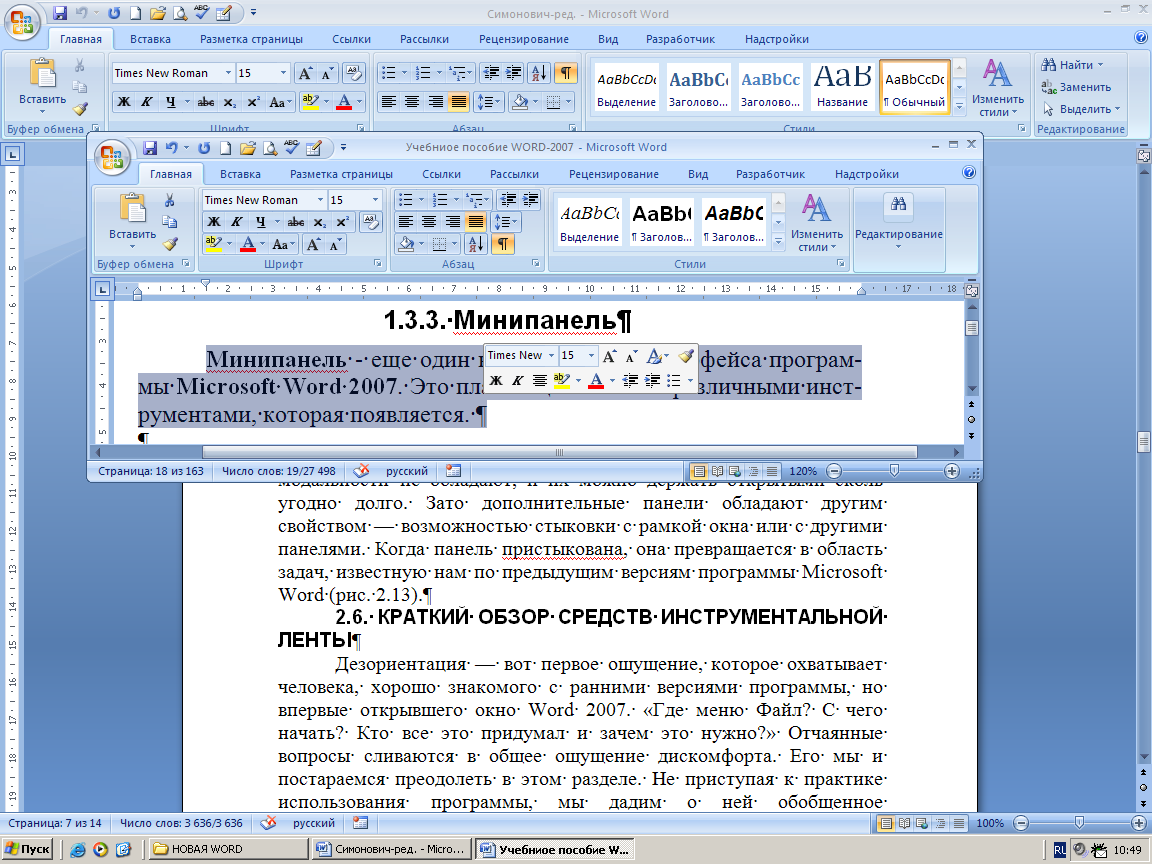Click mini toolbar styles A icon
Image resolution: width=1152 pixels, height=864 pixels.
pos(654,356)
